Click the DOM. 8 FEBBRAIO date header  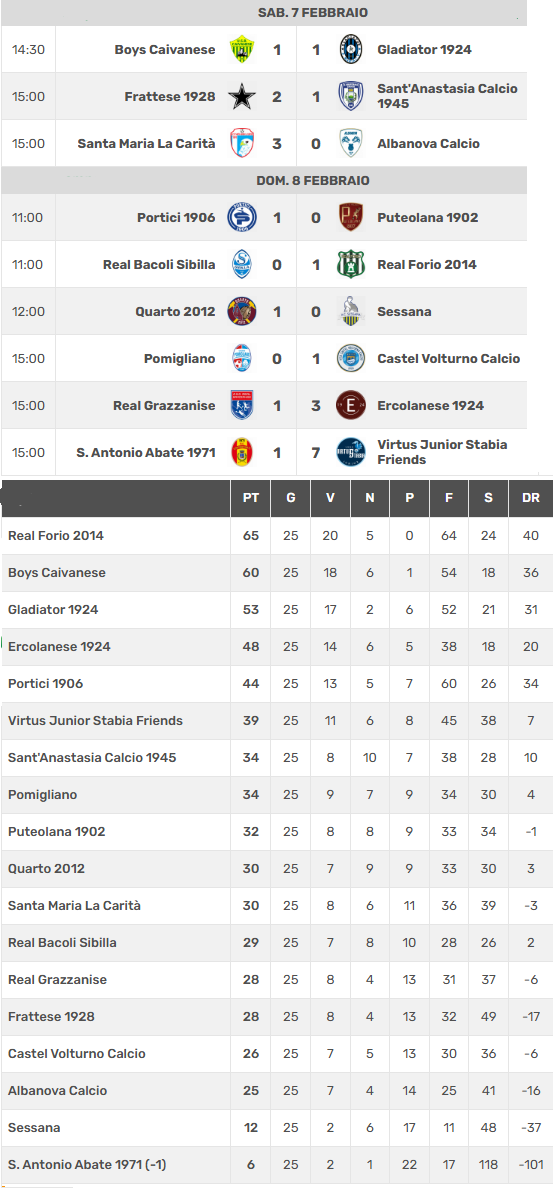point(313,180)
